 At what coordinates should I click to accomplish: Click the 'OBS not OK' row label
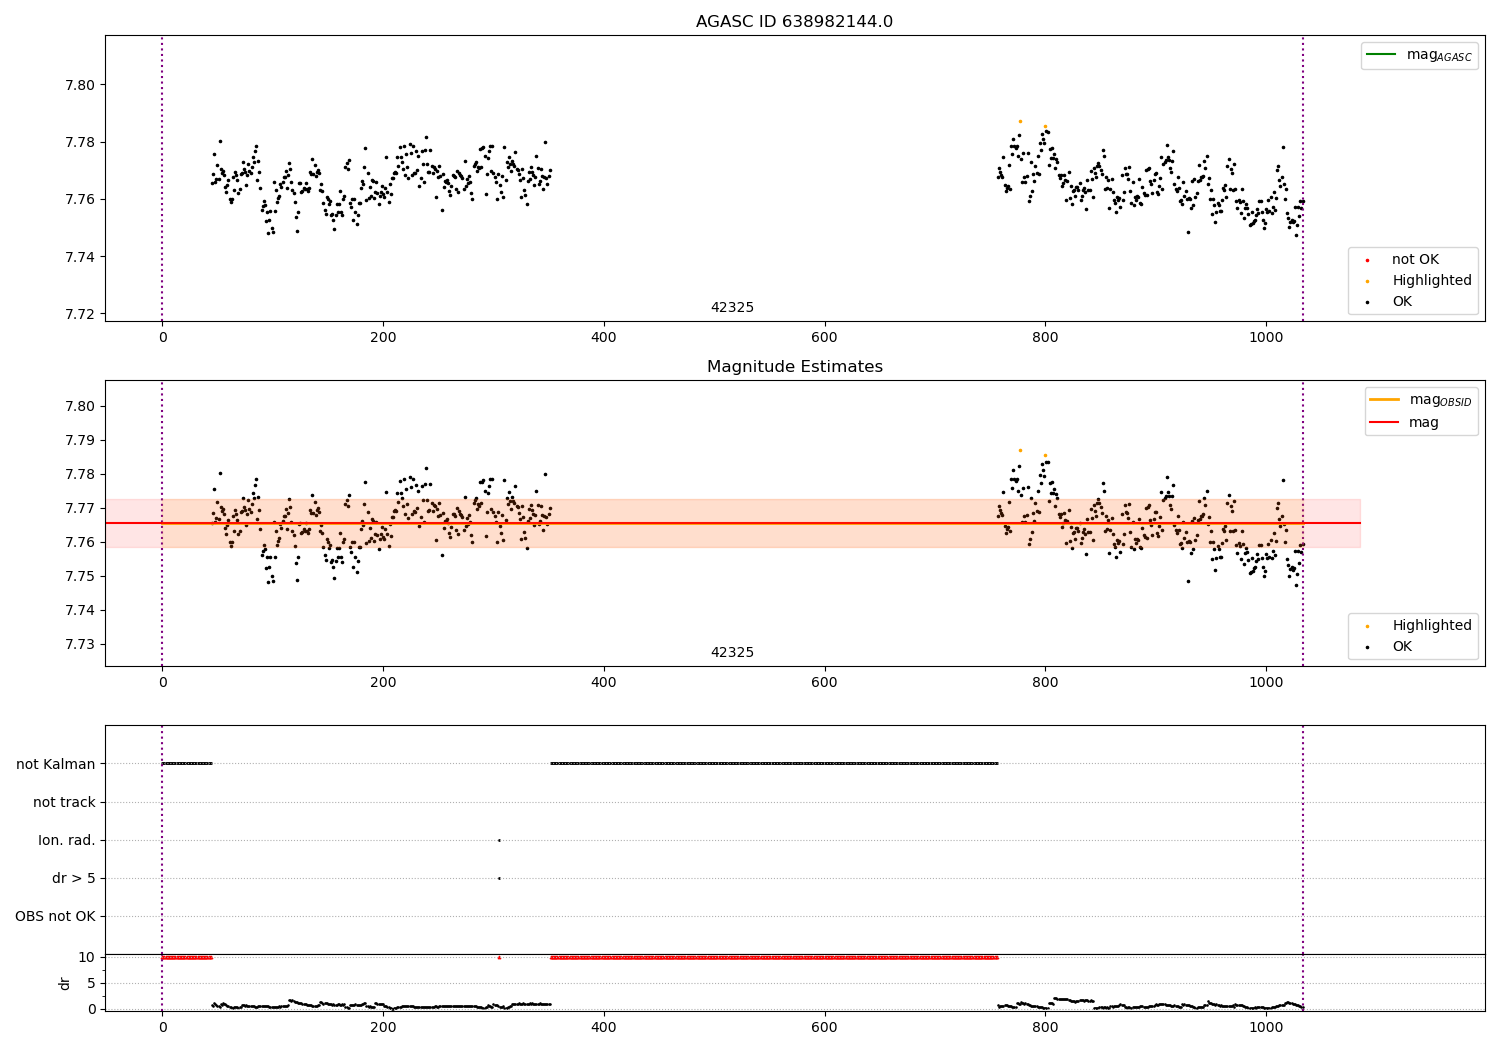pos(55,916)
